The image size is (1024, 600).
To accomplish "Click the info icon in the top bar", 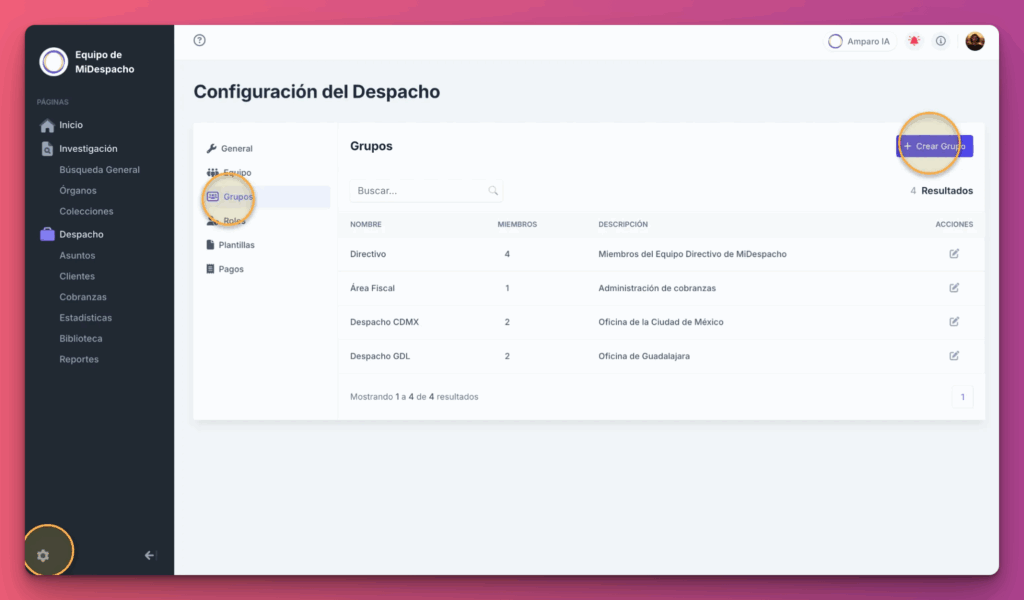I will pyautogui.click(x=940, y=41).
